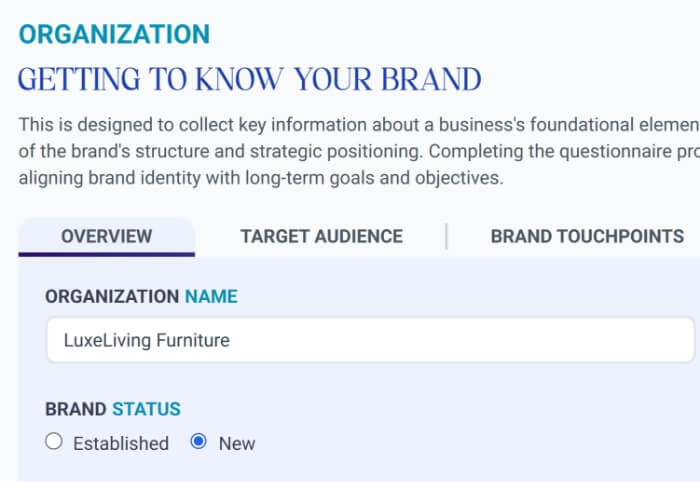The width and height of the screenshot is (700, 482).
Task: Choose the Established brand status radio button
Action: [54, 442]
